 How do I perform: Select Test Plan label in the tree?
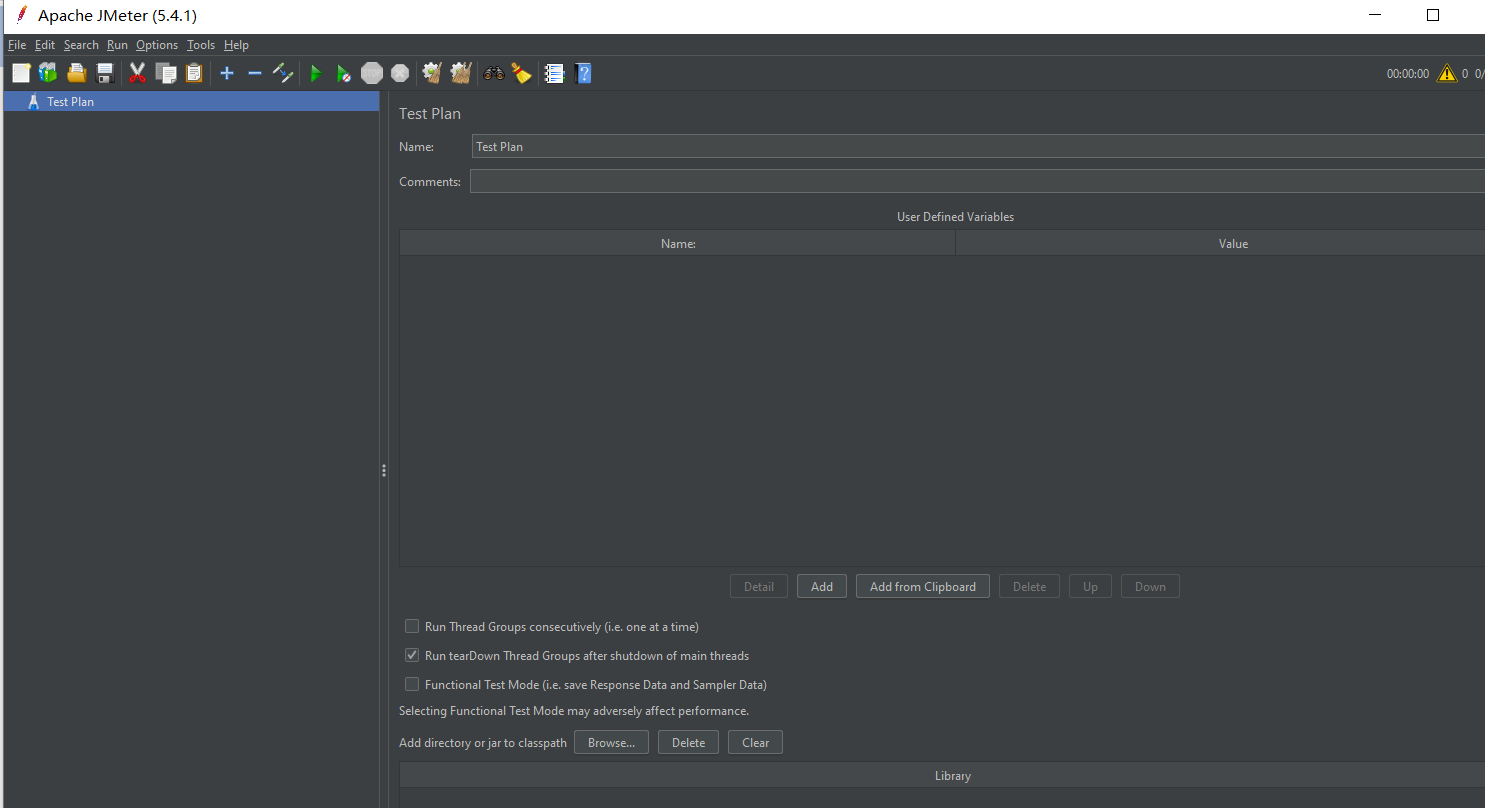coord(71,101)
